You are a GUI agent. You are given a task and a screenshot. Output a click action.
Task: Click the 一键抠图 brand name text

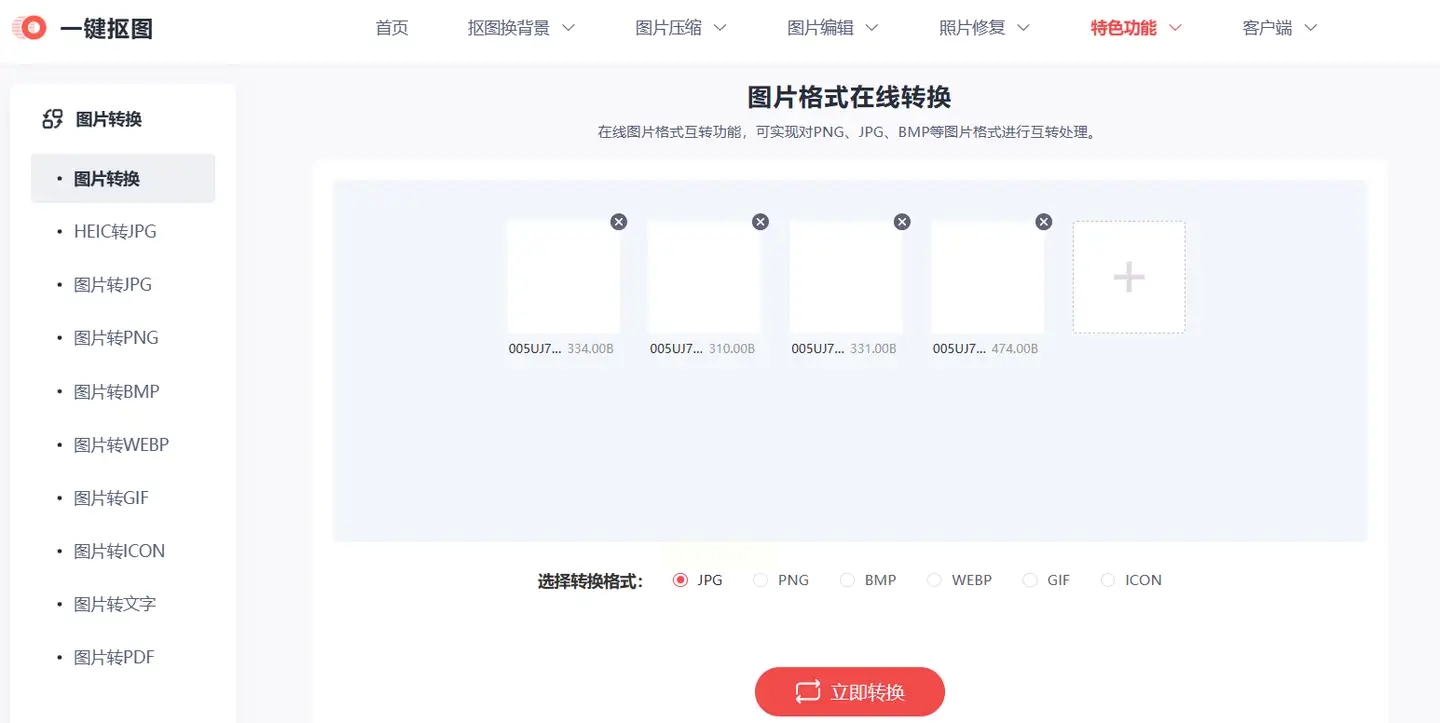[106, 28]
